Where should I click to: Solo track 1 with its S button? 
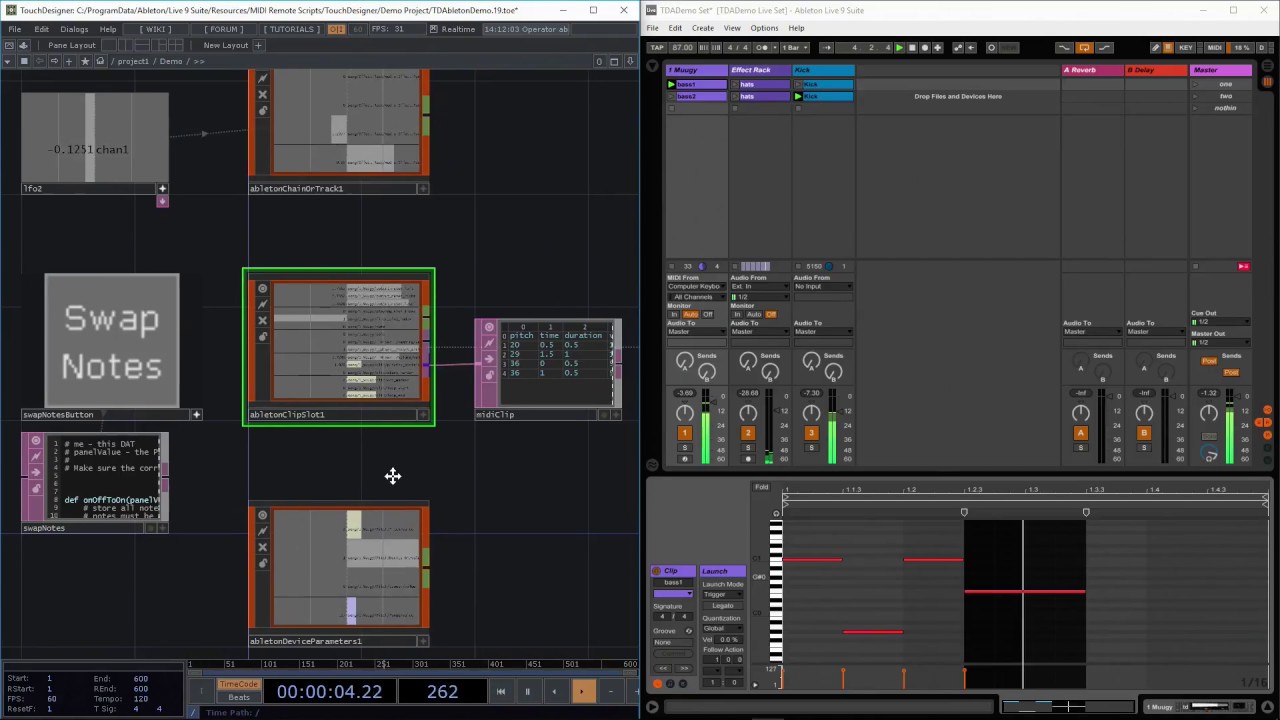pos(684,448)
